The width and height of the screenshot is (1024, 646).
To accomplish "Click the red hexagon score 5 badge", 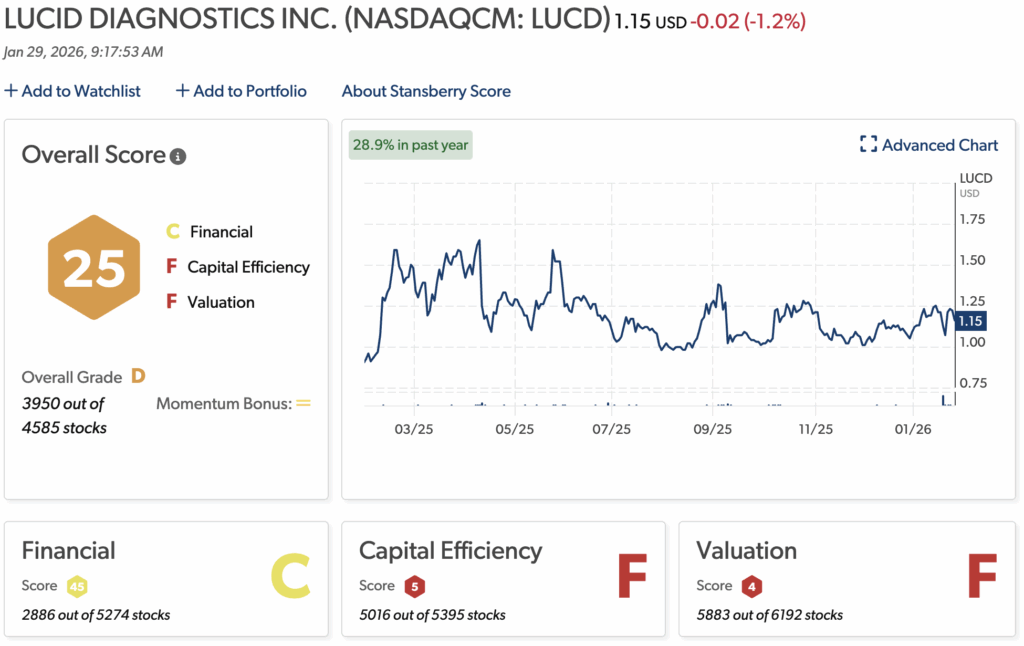I will (x=414, y=586).
